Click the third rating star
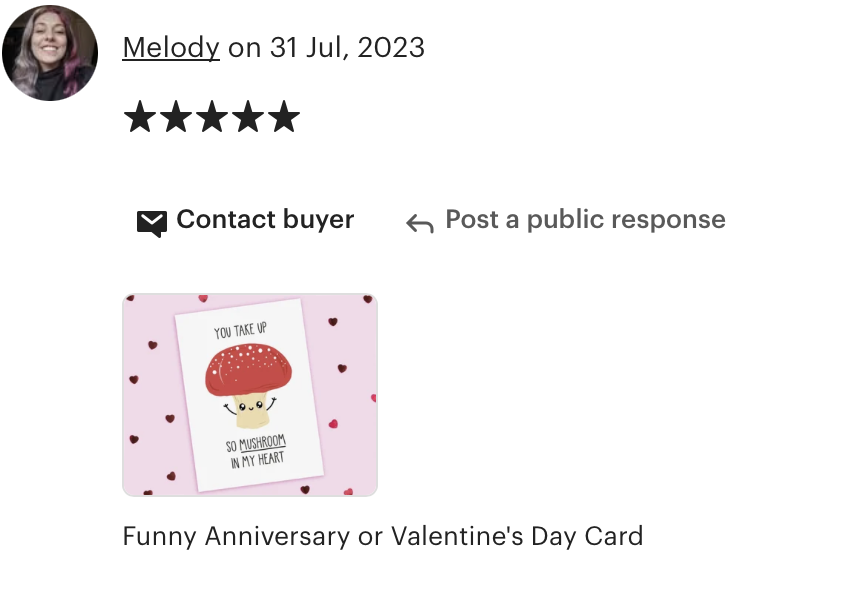Screen dimensions: 868x608 point(212,116)
